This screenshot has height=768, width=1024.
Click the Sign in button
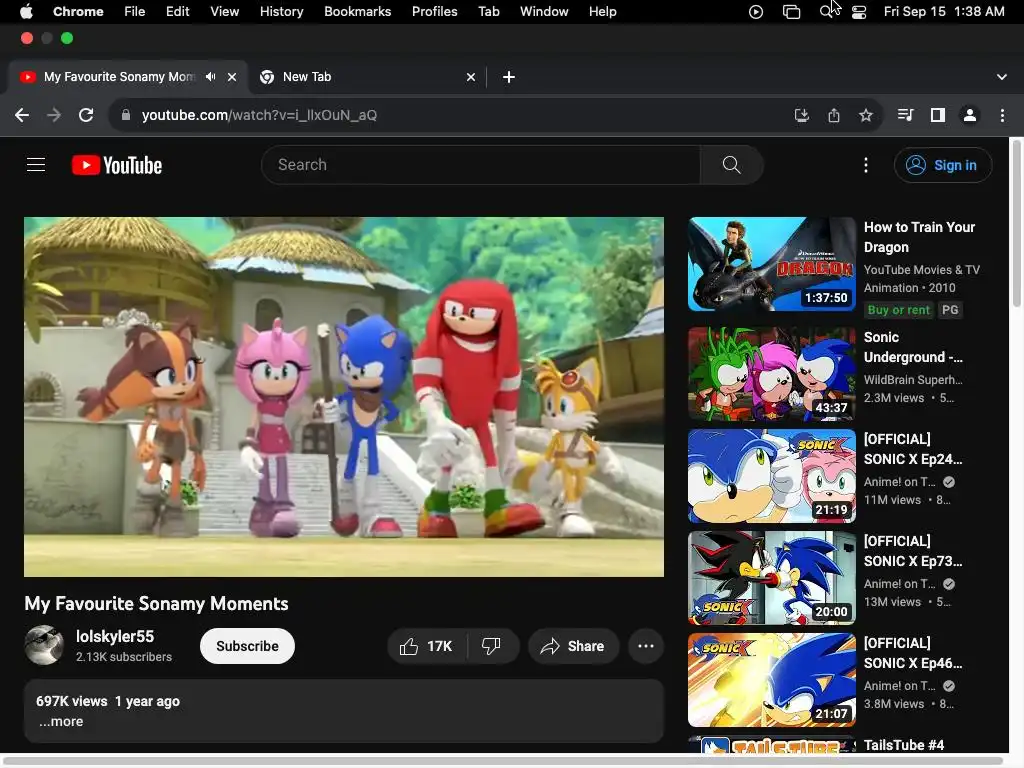(x=942, y=165)
